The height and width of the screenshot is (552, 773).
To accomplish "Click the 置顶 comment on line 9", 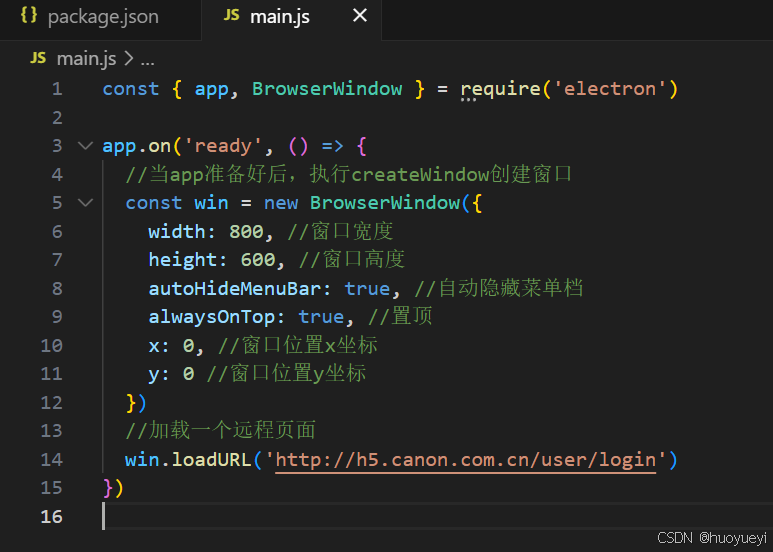I will coord(400,317).
